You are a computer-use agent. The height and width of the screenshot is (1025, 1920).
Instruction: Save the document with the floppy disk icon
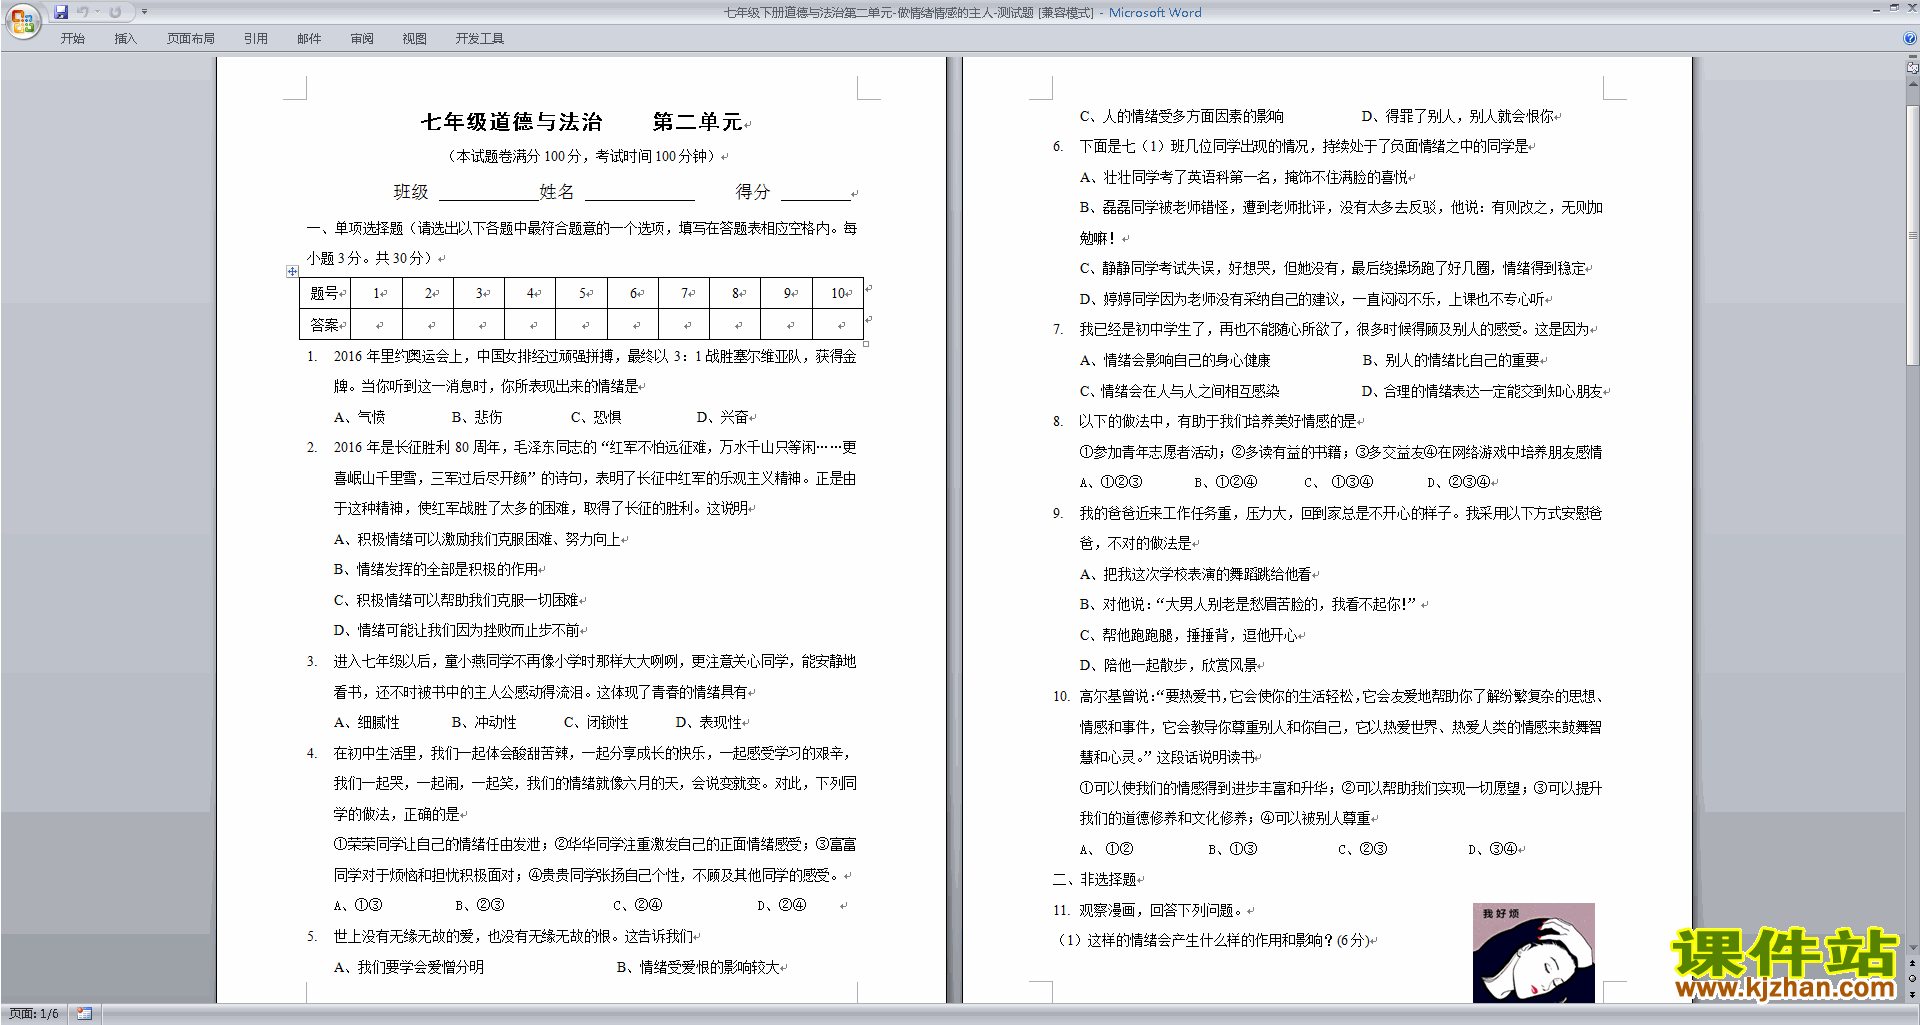[61, 12]
